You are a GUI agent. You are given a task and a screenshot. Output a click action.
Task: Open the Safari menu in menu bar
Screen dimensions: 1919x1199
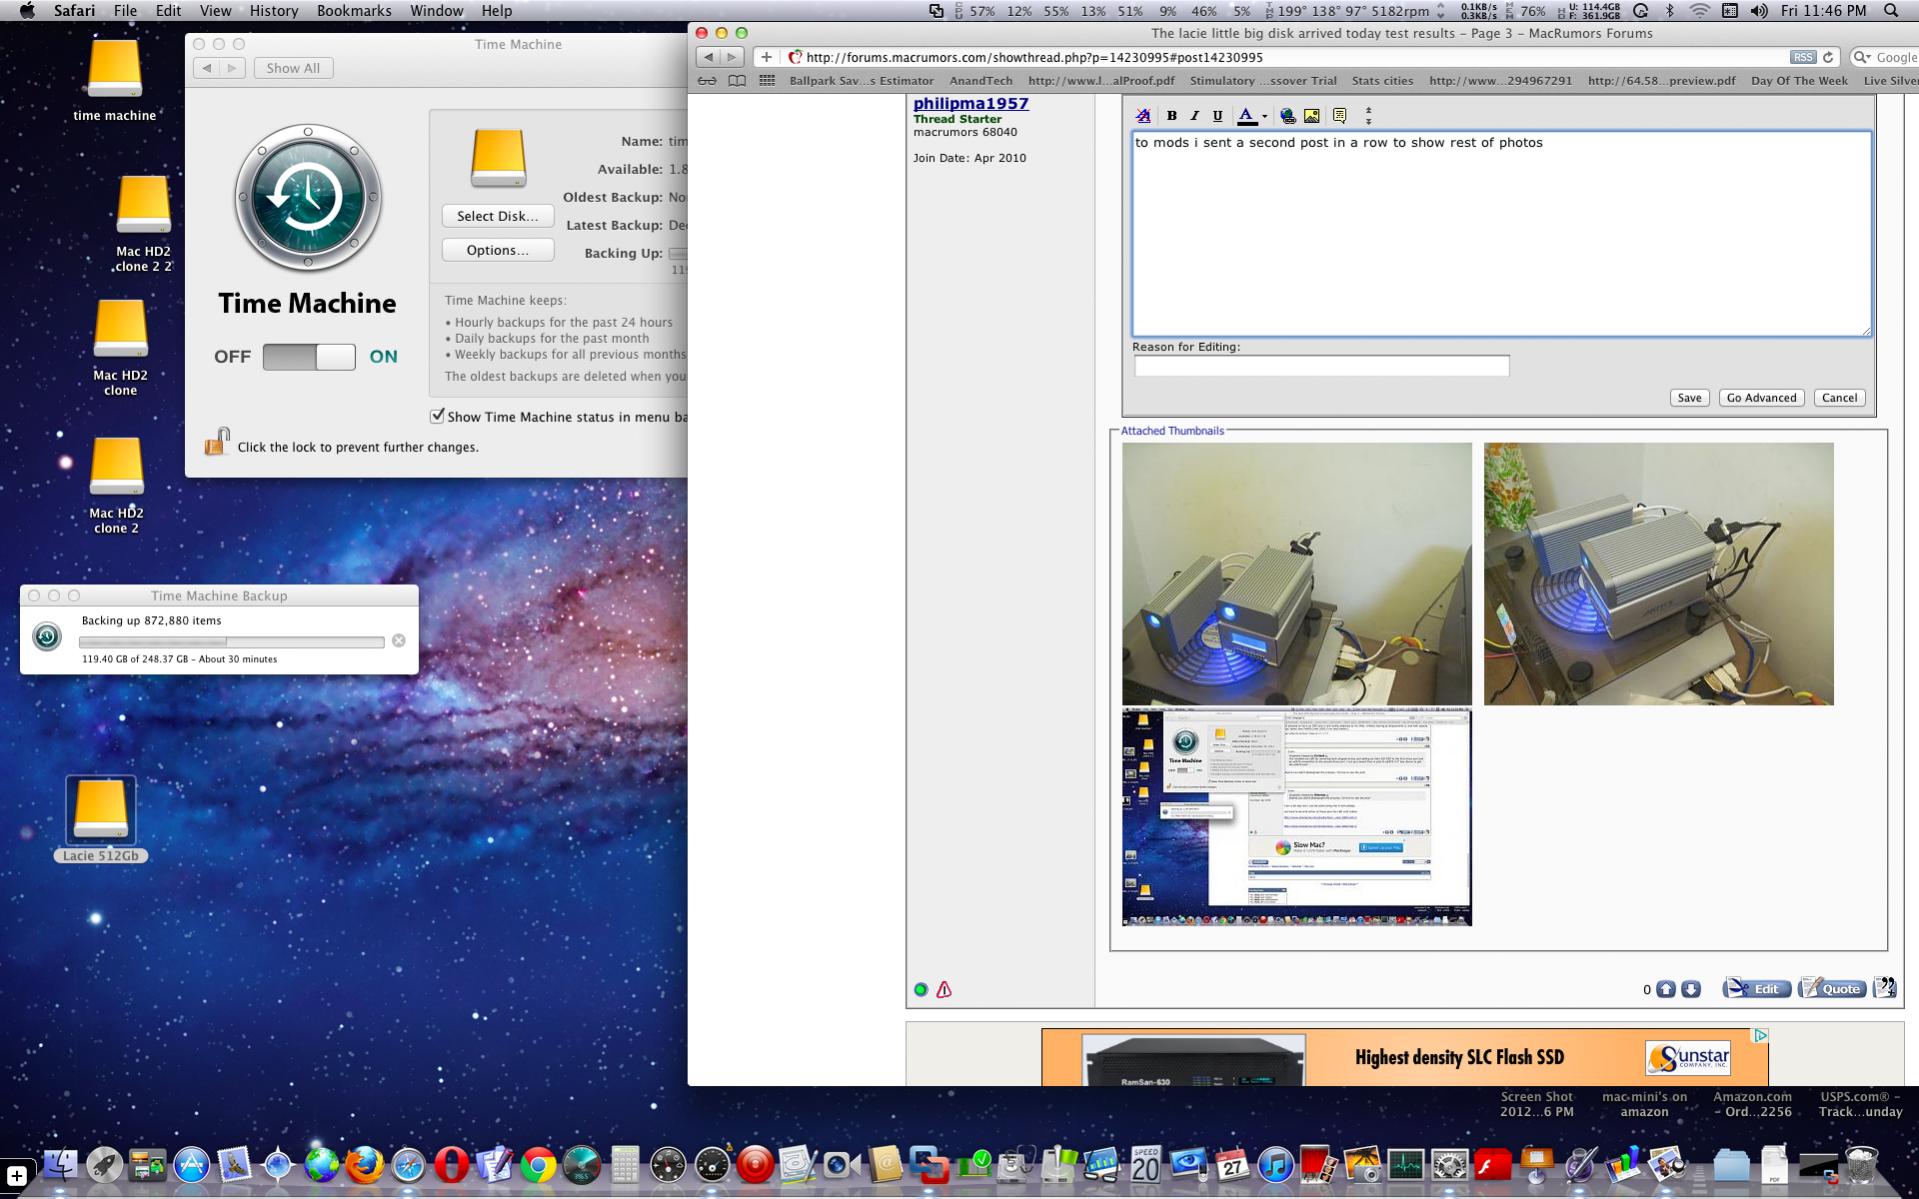point(74,11)
